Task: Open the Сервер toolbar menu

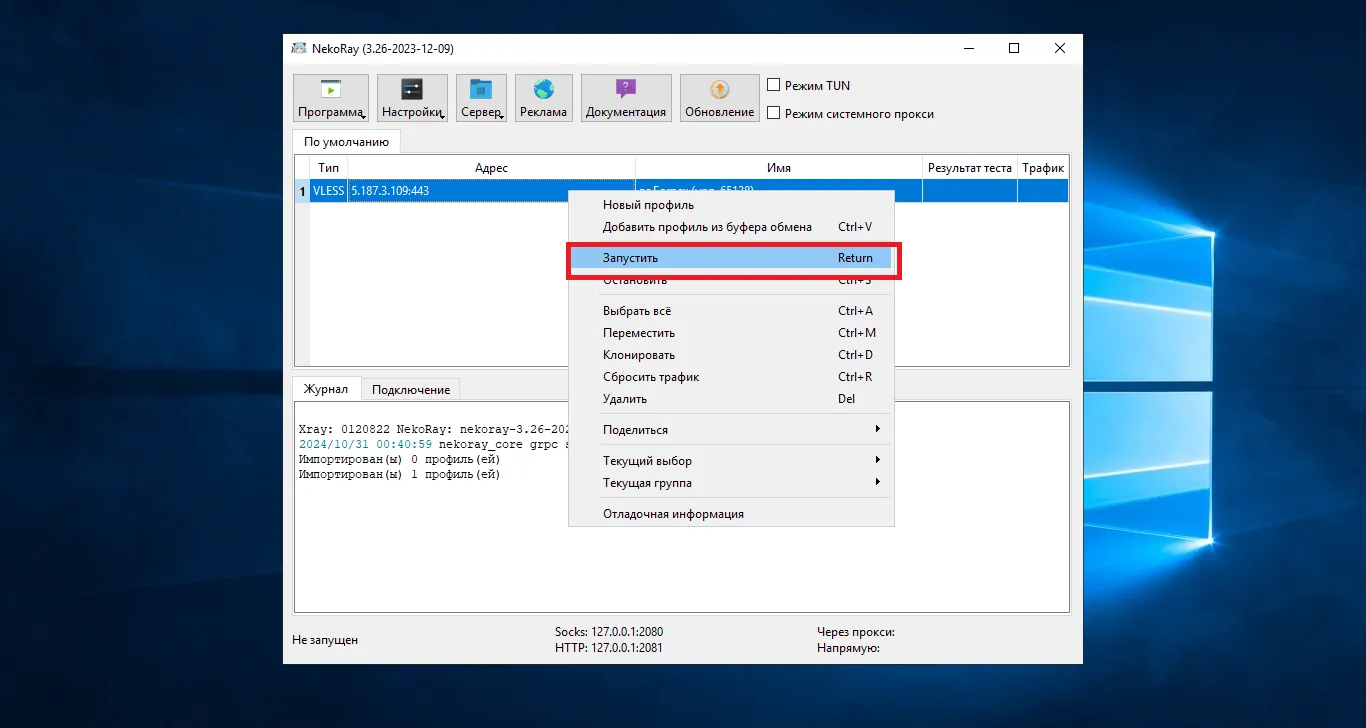Action: [x=481, y=98]
